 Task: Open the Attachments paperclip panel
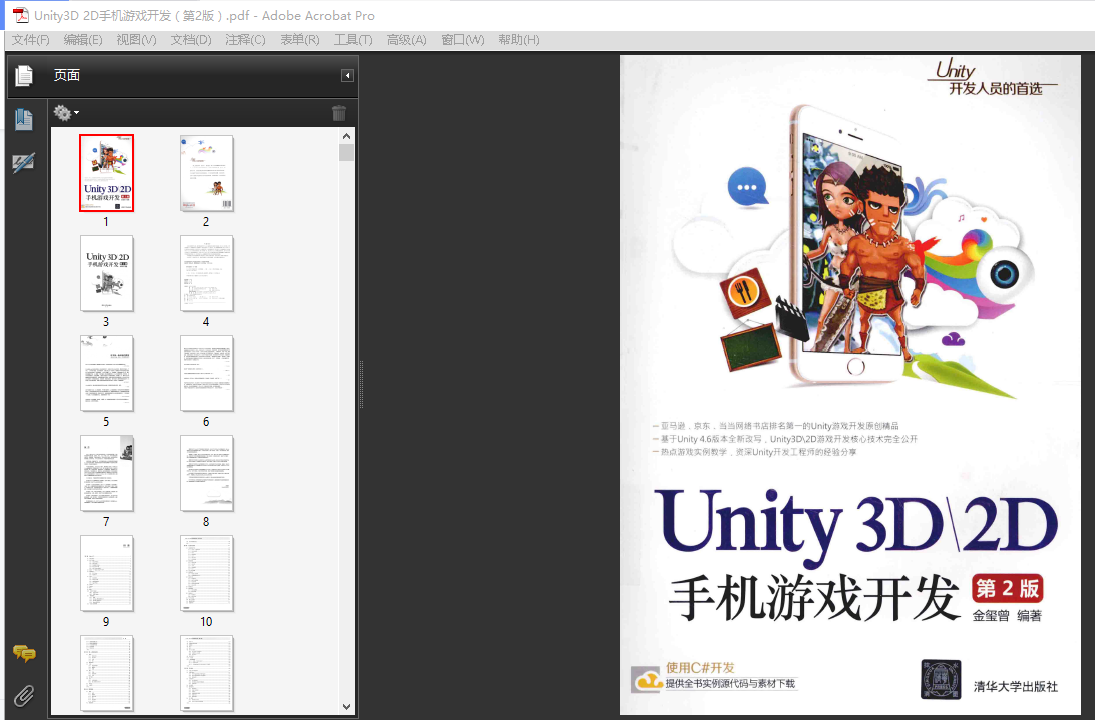tap(24, 696)
